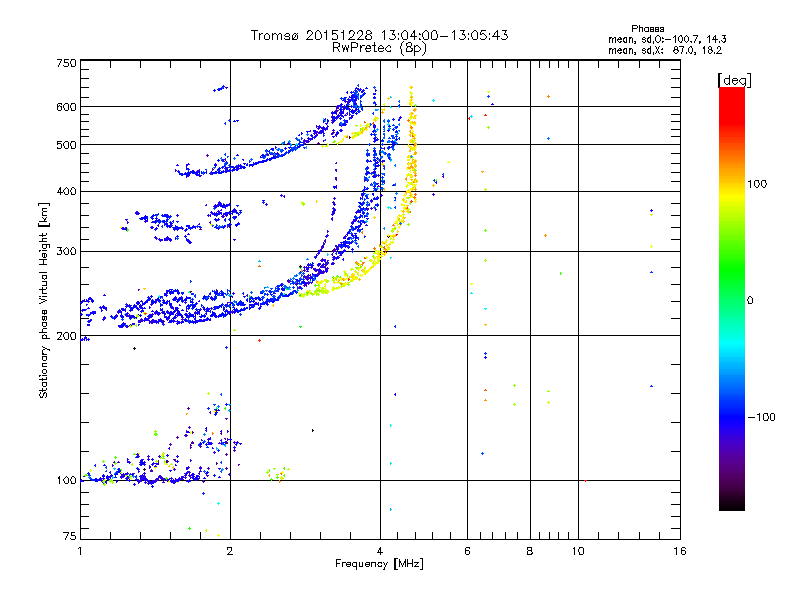800x600 pixels.
Task: Click the '16' frequency tick label
Action: point(680,551)
